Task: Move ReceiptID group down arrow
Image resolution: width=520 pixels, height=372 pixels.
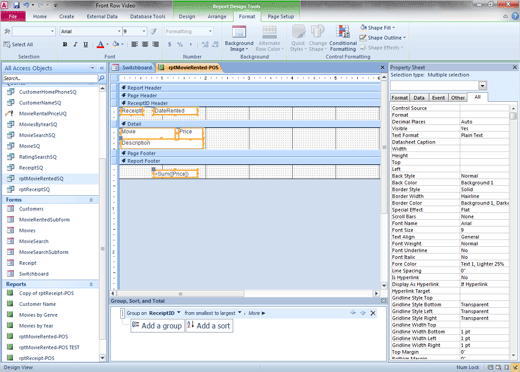Action: coord(363,313)
